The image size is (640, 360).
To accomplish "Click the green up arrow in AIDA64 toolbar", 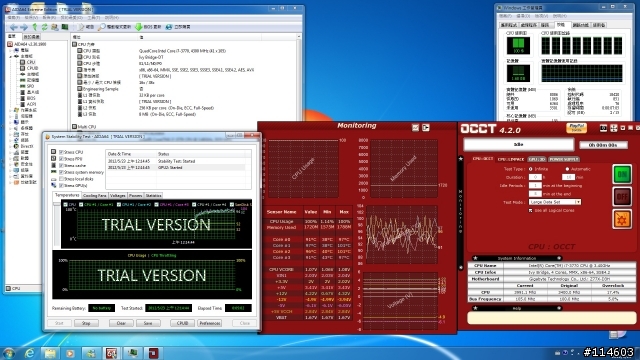I will click(x=35, y=27).
